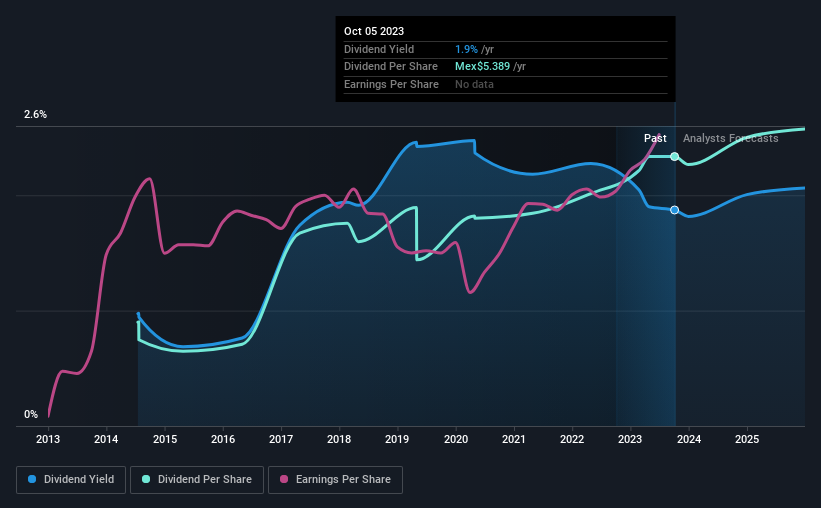Click the 'No data' earnings value
821x508 pixels.
pos(474,84)
